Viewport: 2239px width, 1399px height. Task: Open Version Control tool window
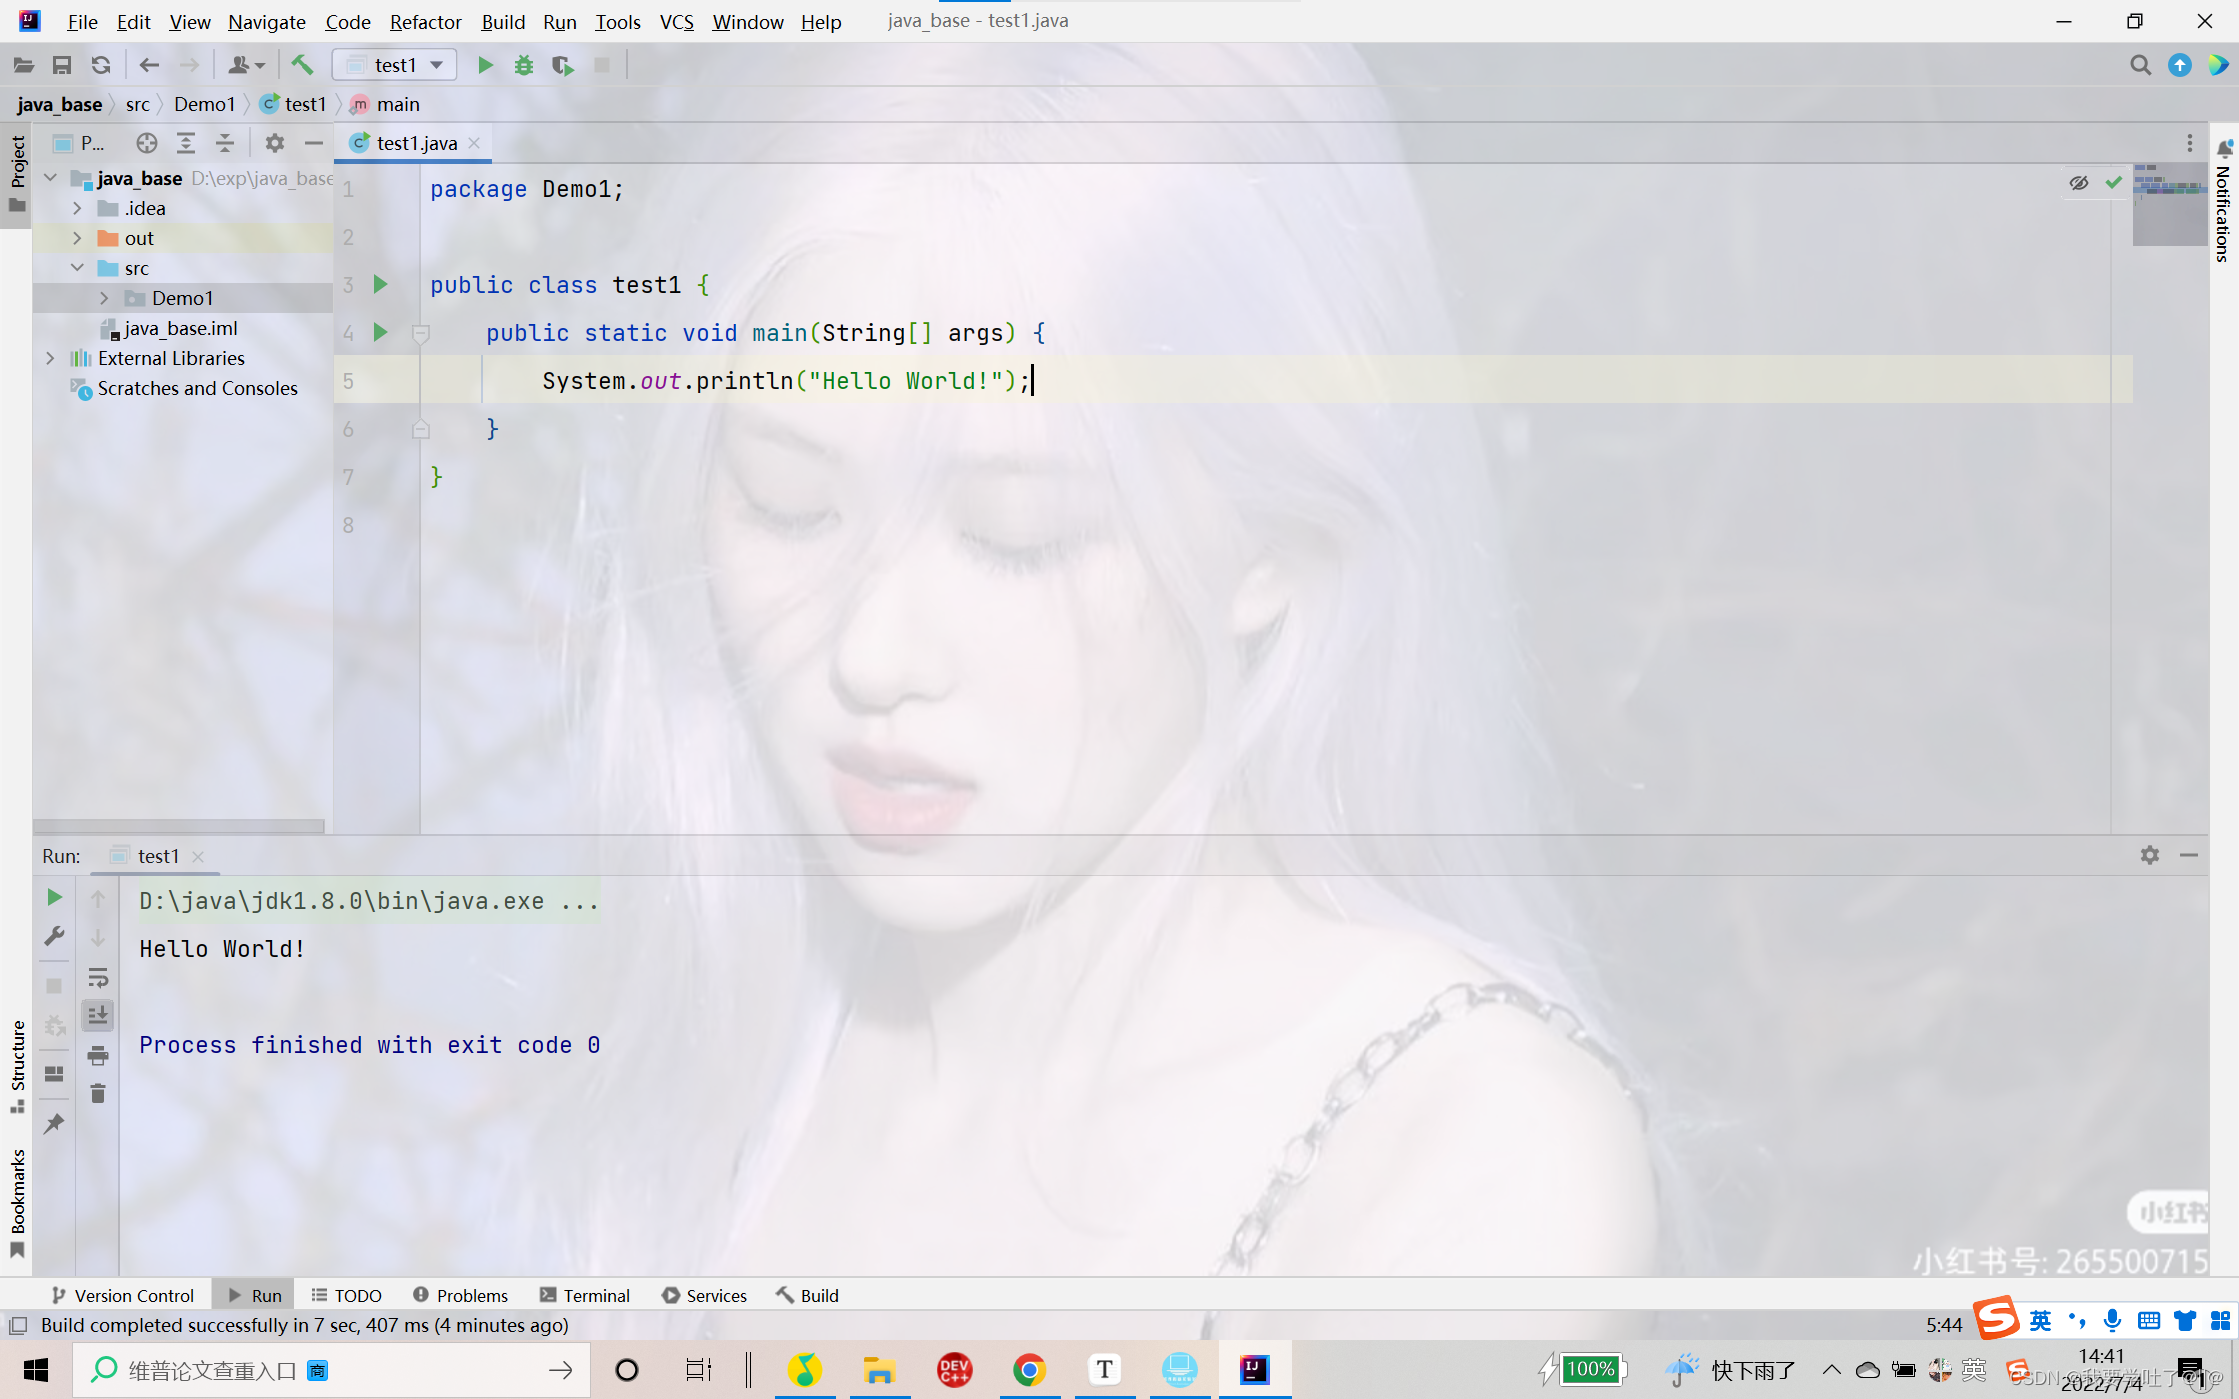[122, 1295]
